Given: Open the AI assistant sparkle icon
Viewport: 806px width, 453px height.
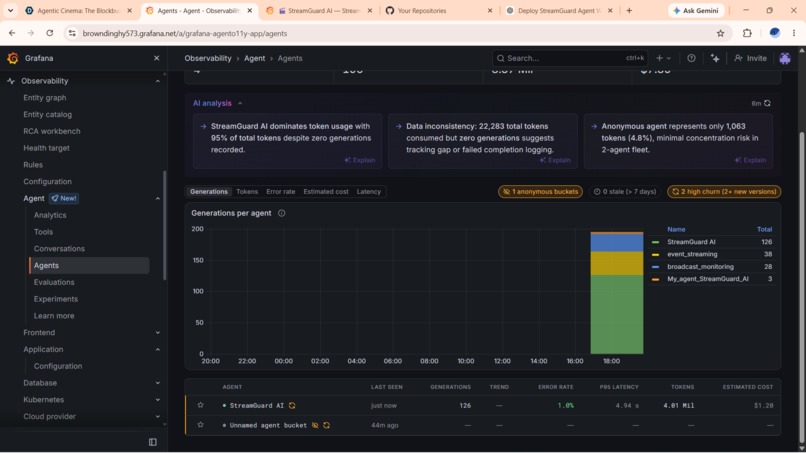Looking at the screenshot, I should pyautogui.click(x=715, y=58).
